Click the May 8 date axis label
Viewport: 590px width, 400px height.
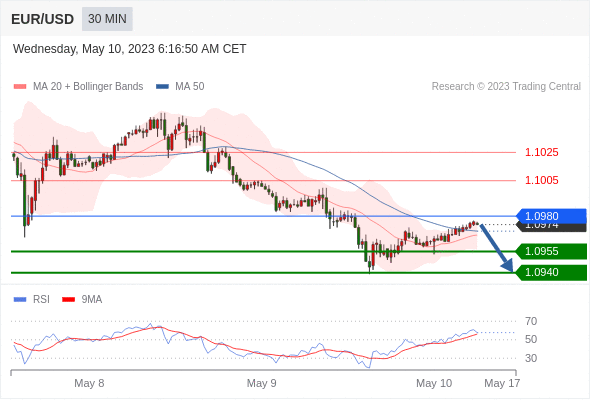point(89,383)
